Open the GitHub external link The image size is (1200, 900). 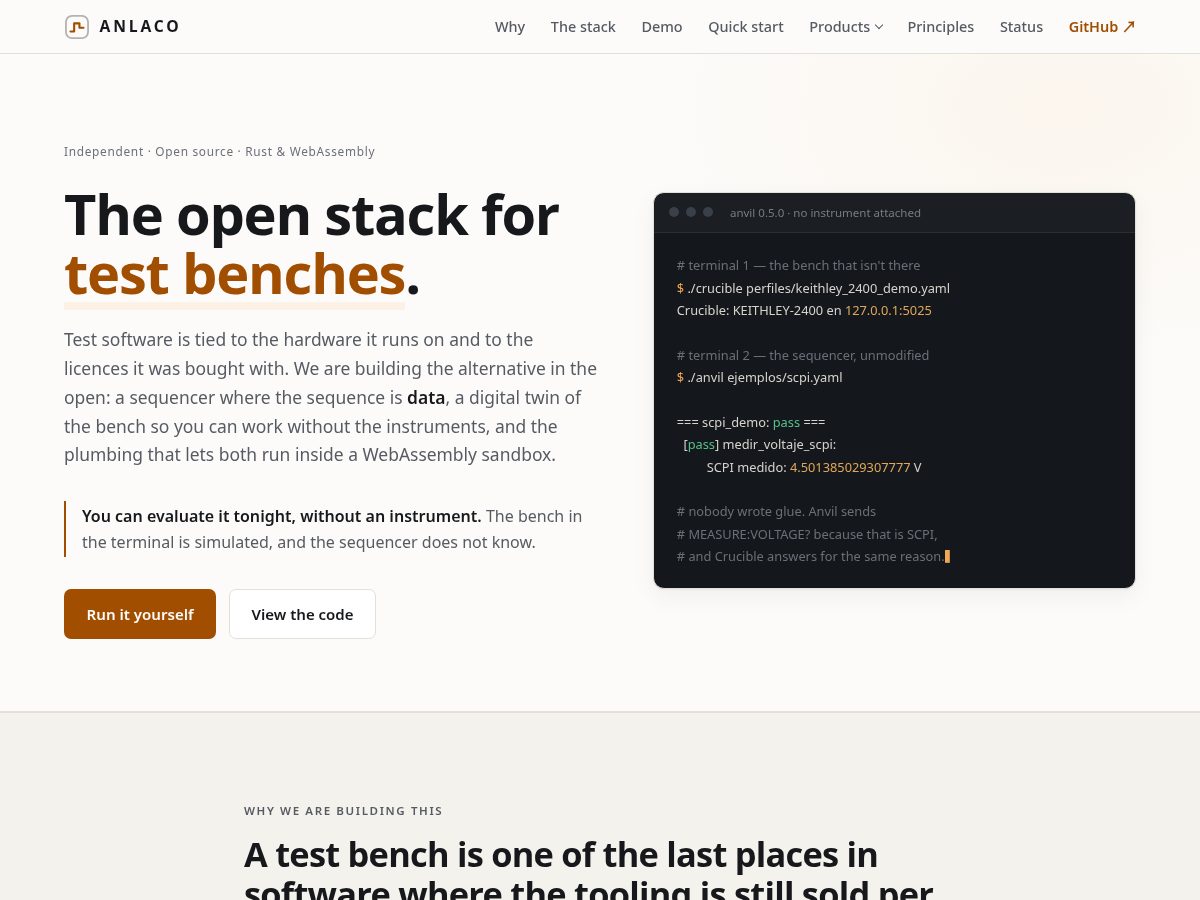(x=1102, y=27)
